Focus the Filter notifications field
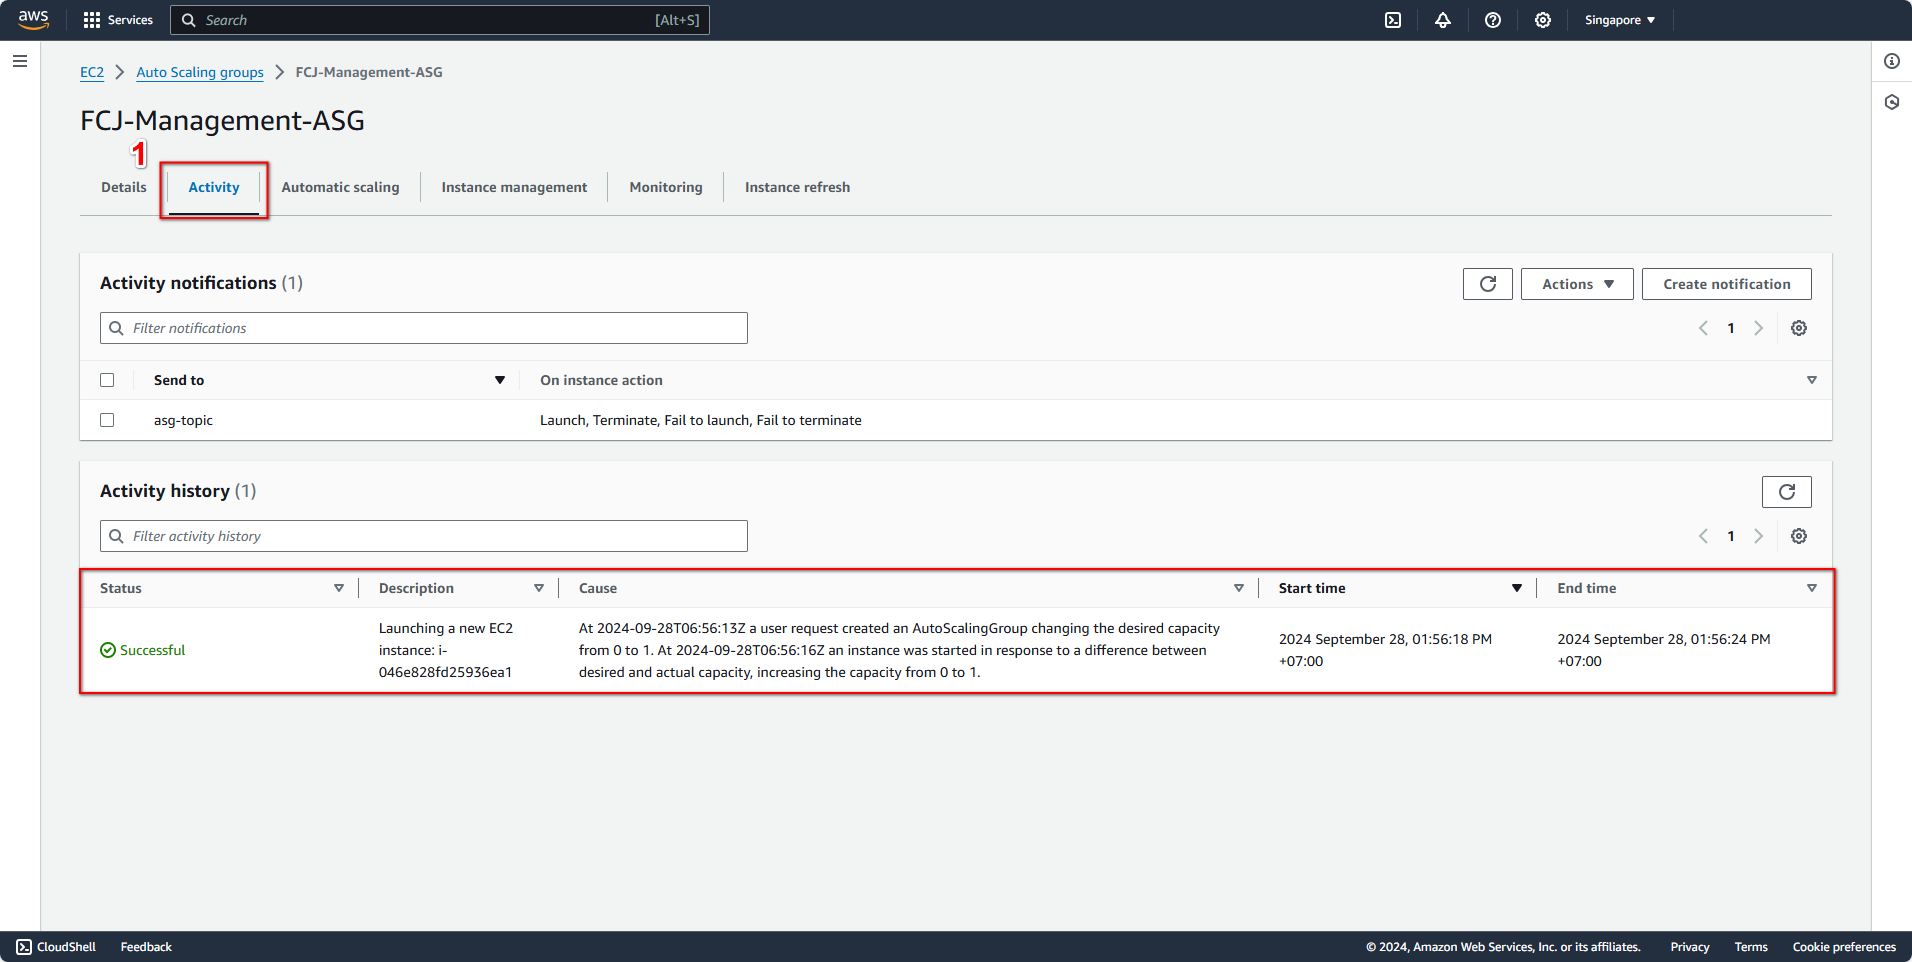This screenshot has height=962, width=1912. [x=424, y=328]
